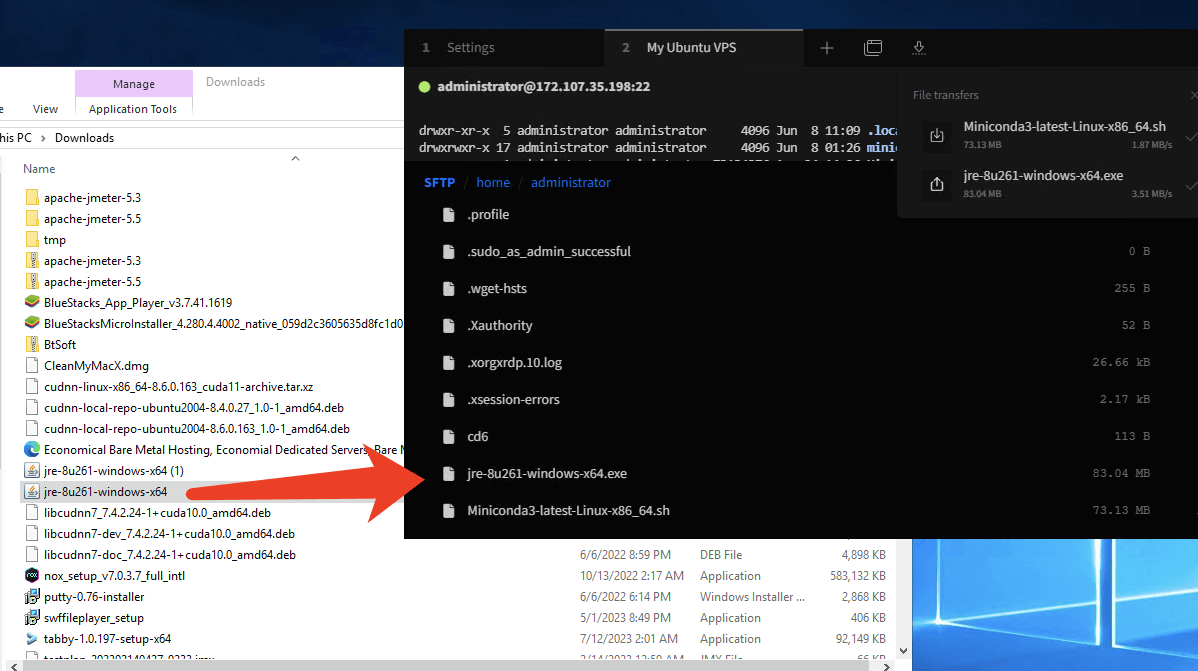Click the apache-jmeter-5.5 zip archive icon
This screenshot has height=671, width=1198.
pyautogui.click(x=32, y=281)
